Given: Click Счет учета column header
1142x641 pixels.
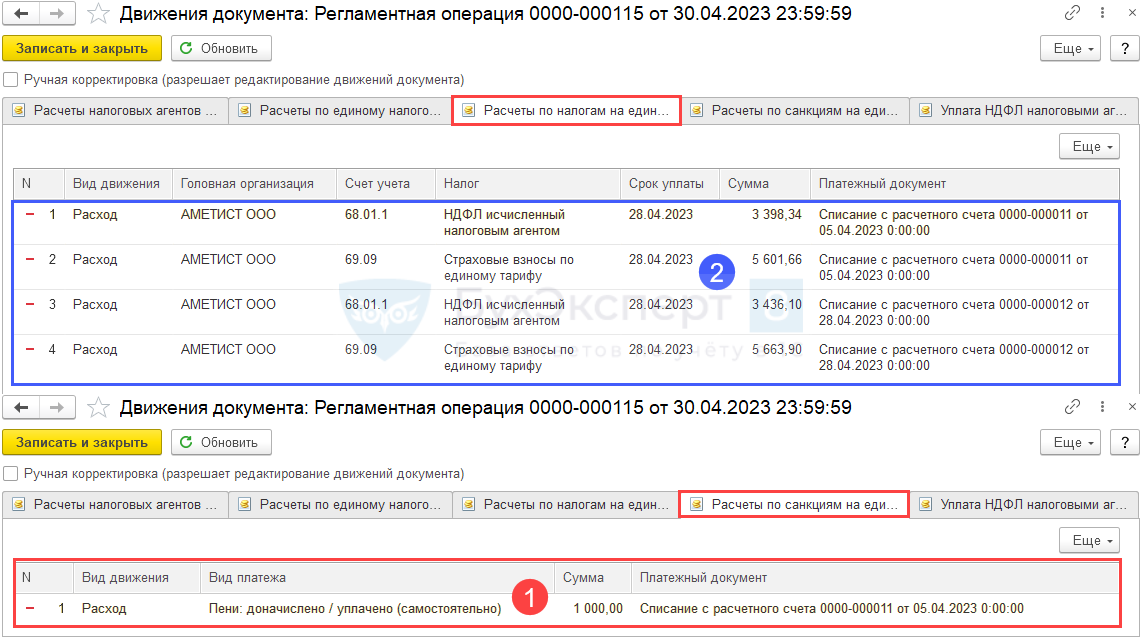Looking at the screenshot, I should tap(386, 184).
